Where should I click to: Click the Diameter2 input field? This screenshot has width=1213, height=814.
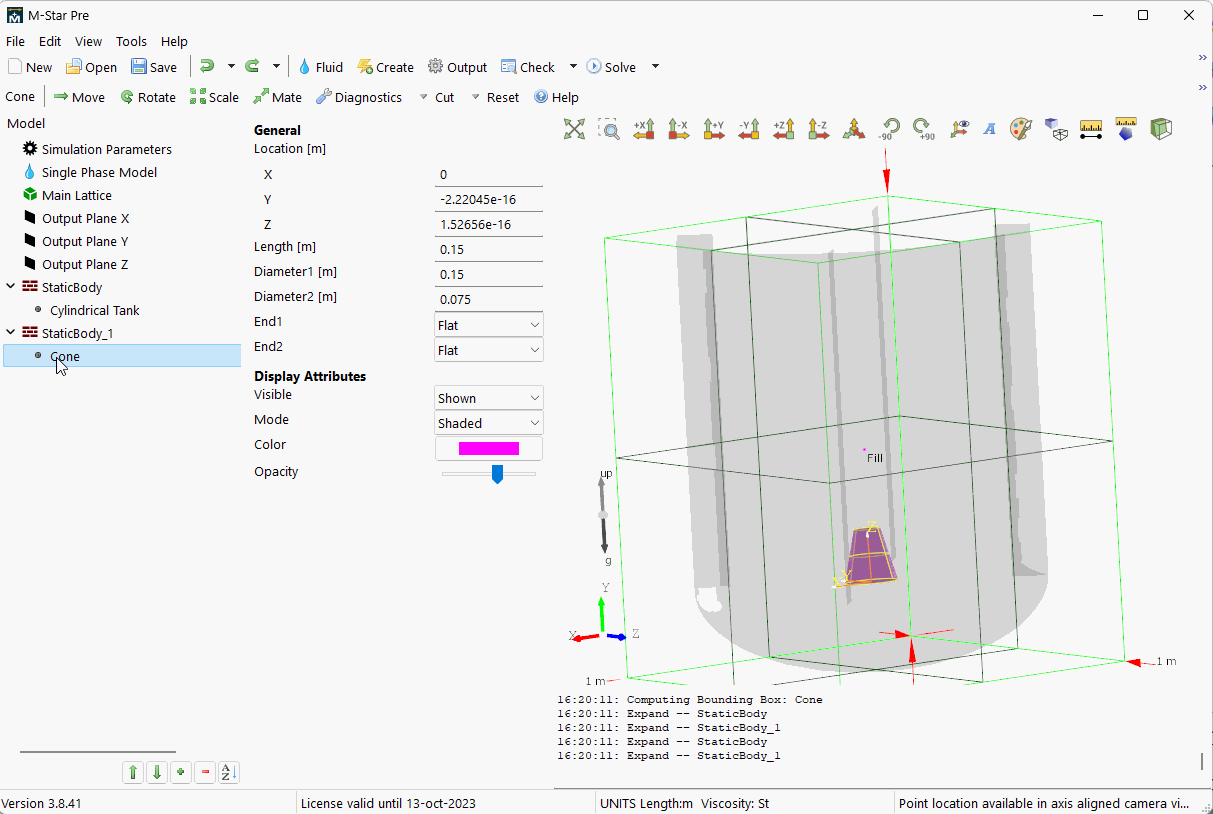tap(489, 299)
